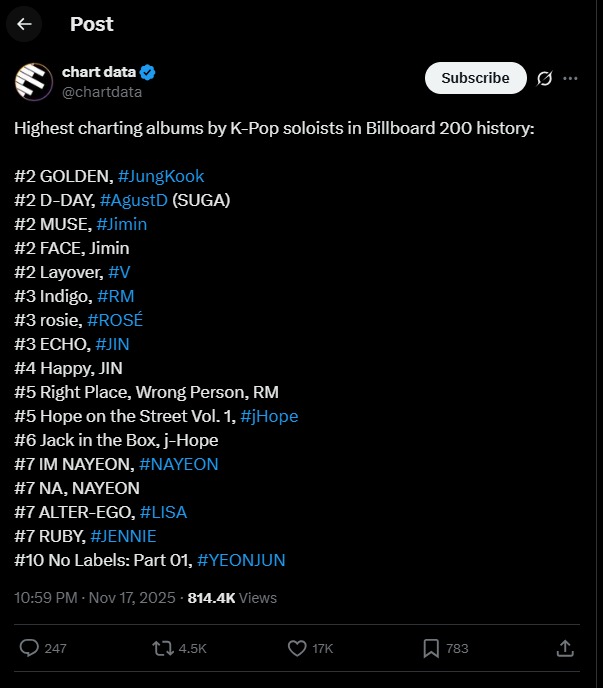
Task: Click the blue verified badge
Action: coord(147,73)
